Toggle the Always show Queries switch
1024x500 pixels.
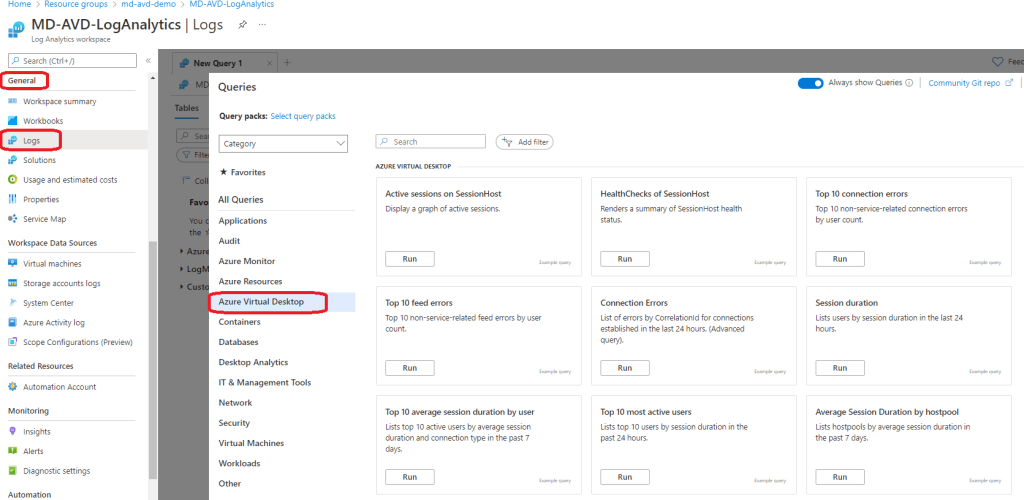tap(810, 83)
